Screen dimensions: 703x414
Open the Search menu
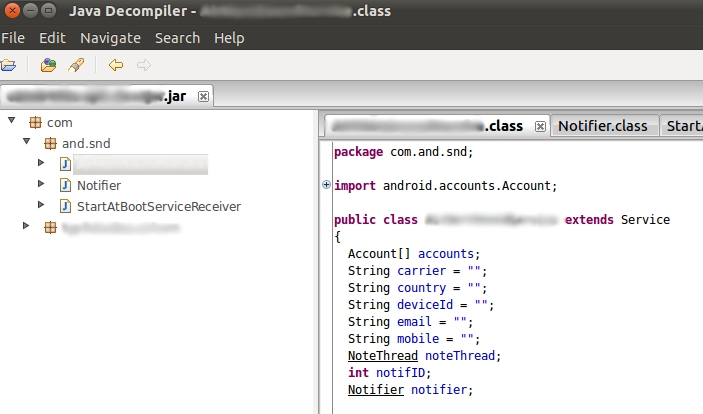pyautogui.click(x=177, y=38)
